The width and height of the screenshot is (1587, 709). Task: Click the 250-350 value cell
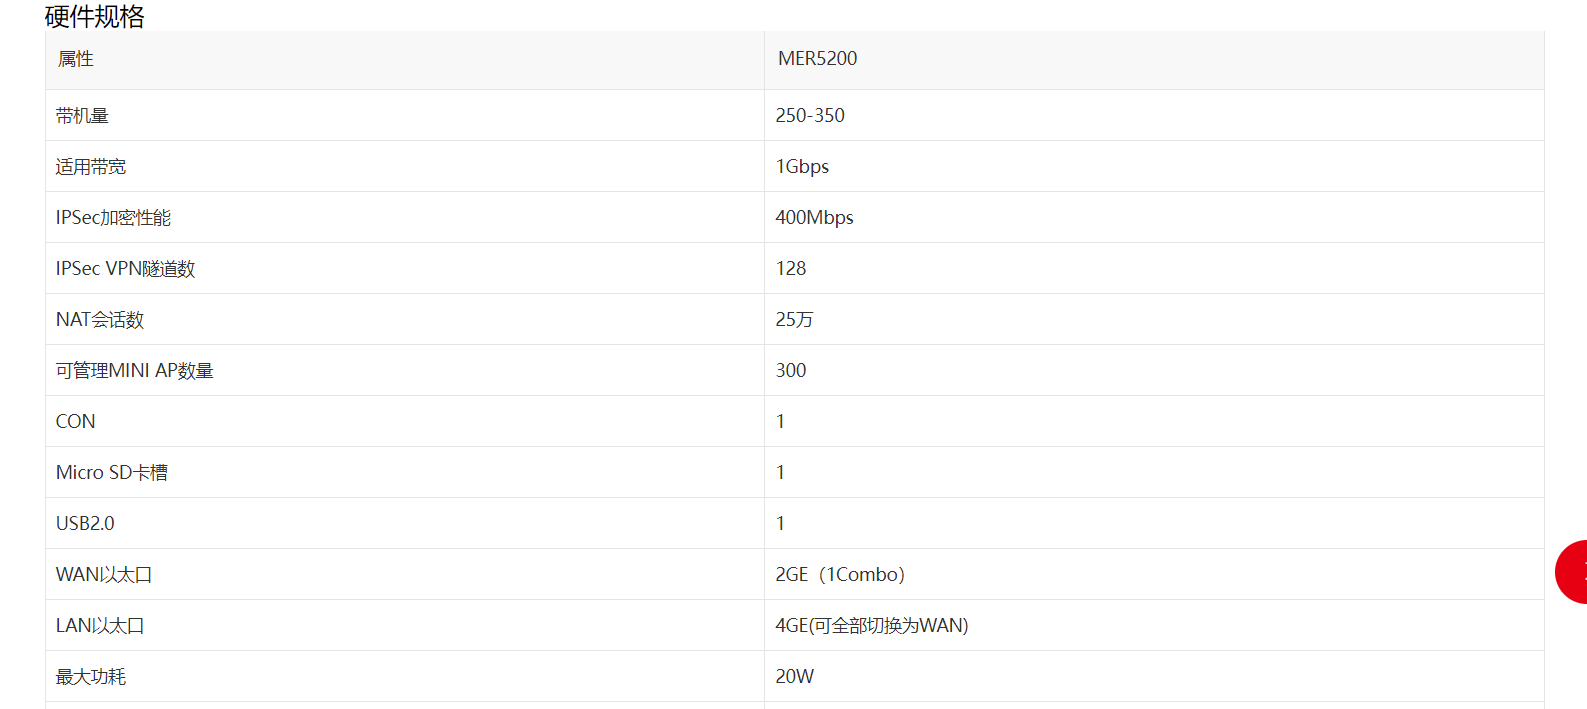coord(810,116)
